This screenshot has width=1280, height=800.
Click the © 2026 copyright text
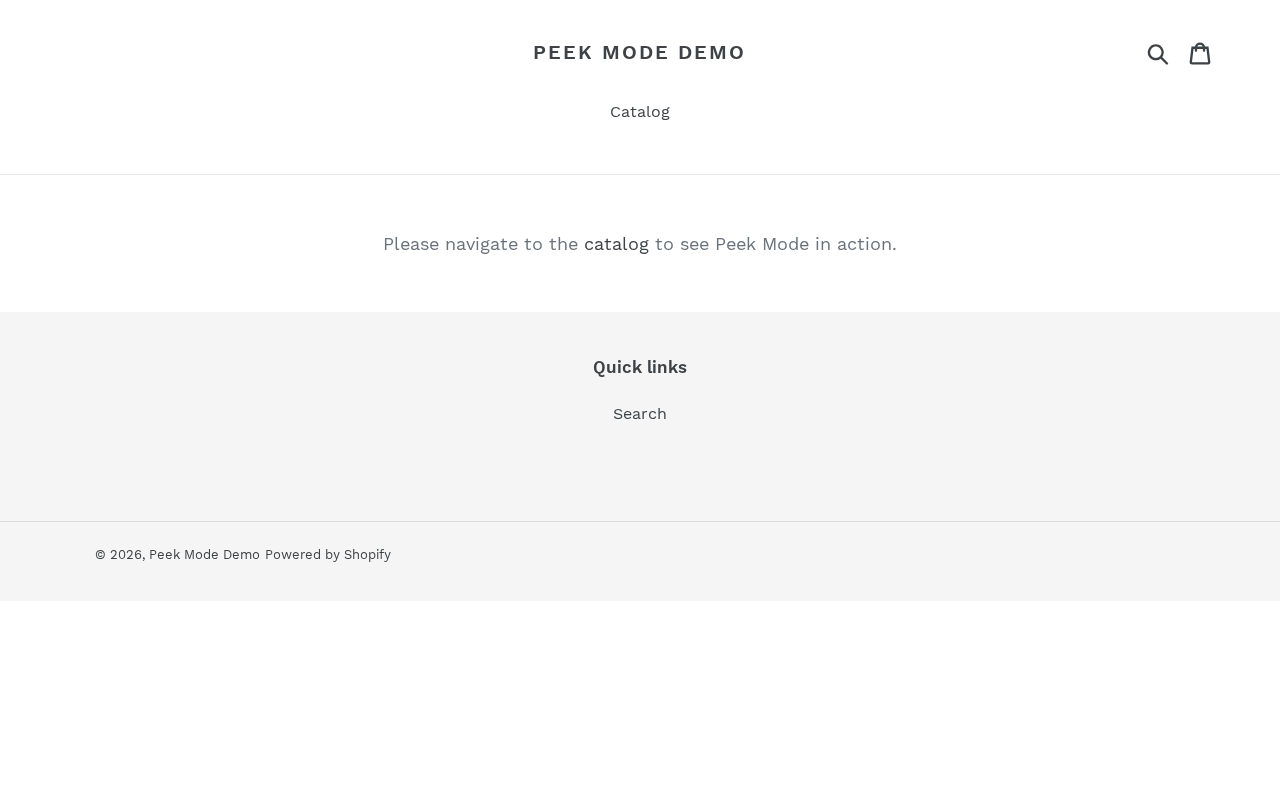pyautogui.click(x=119, y=555)
